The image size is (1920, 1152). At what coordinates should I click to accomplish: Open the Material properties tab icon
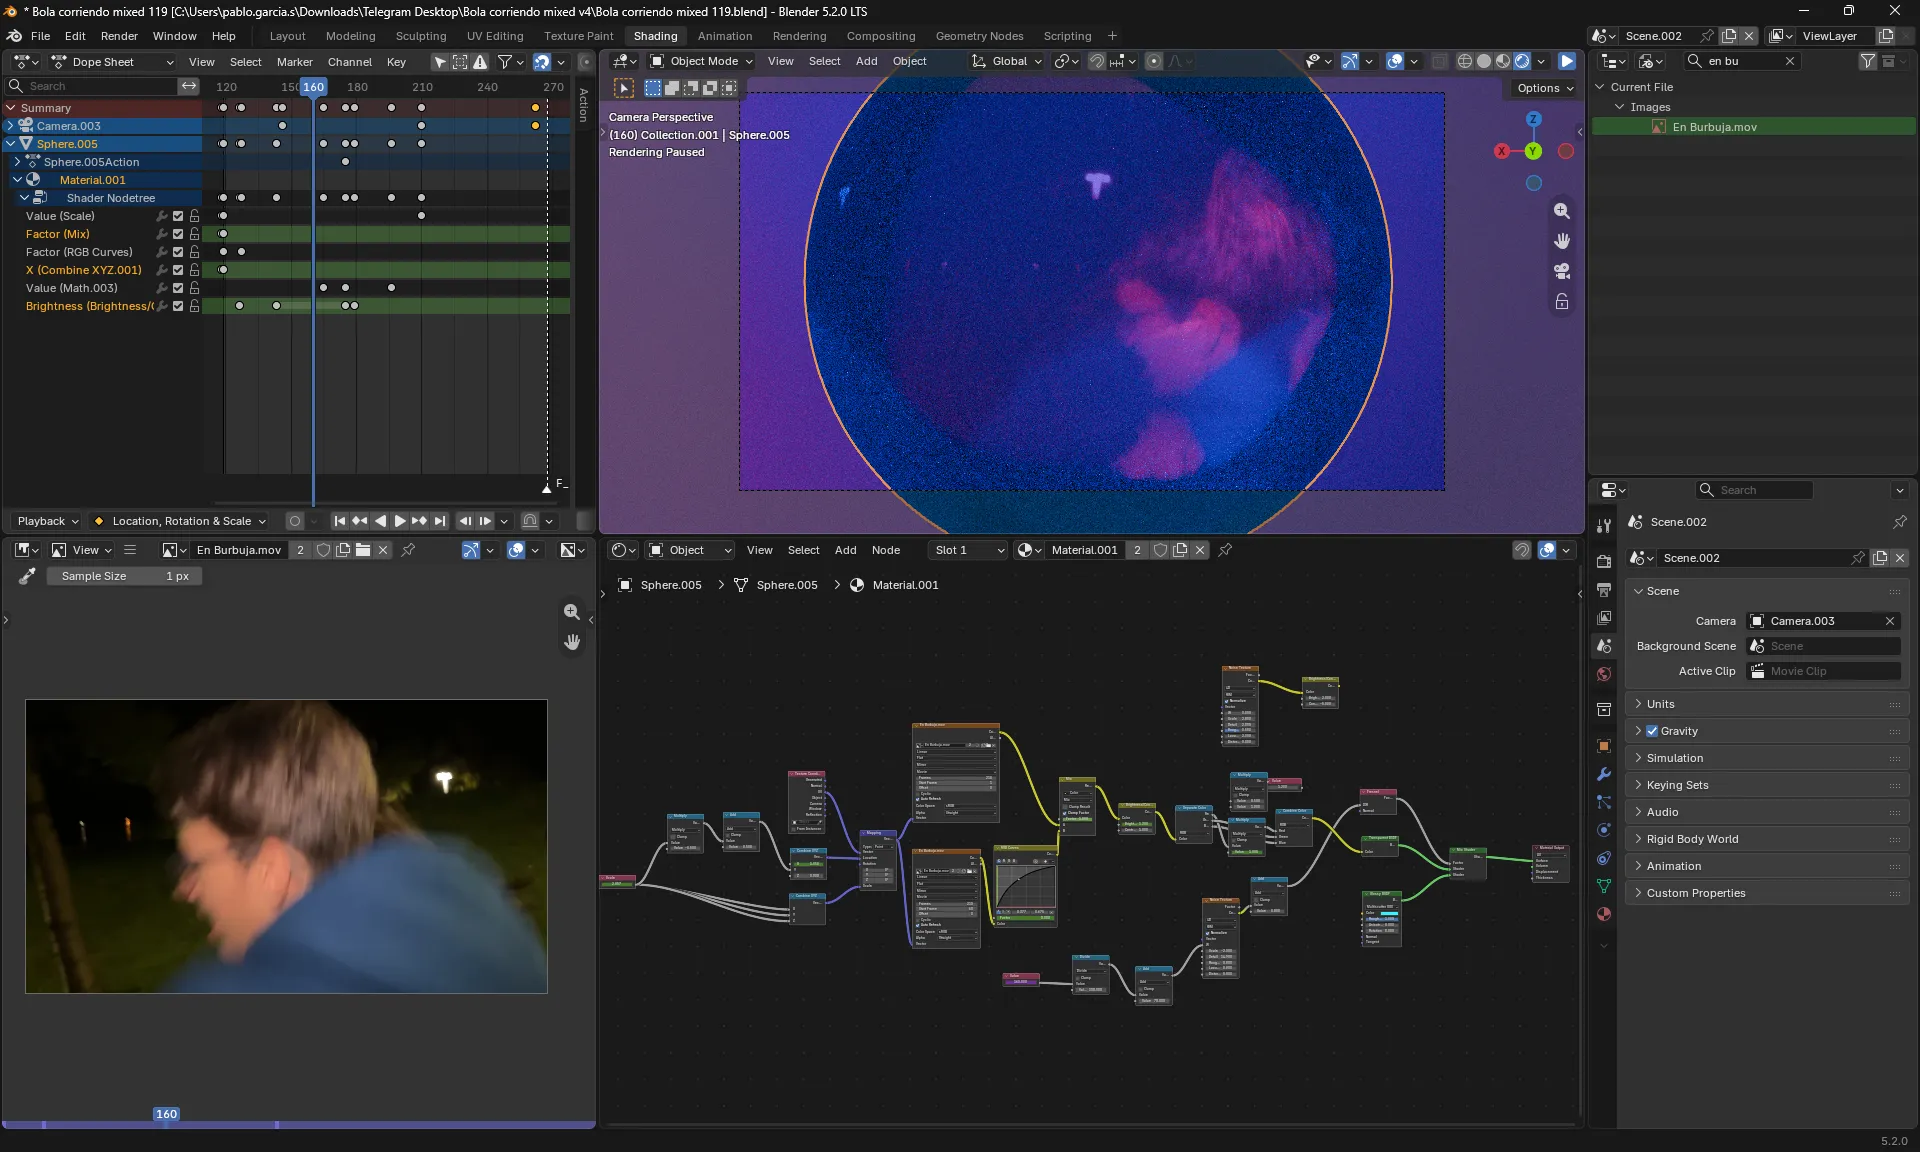pyautogui.click(x=1604, y=914)
